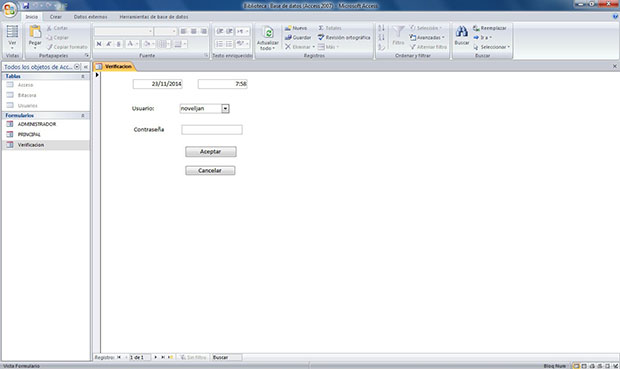Select the Verificacion document tab
The width and height of the screenshot is (620, 369).
pyautogui.click(x=115, y=66)
